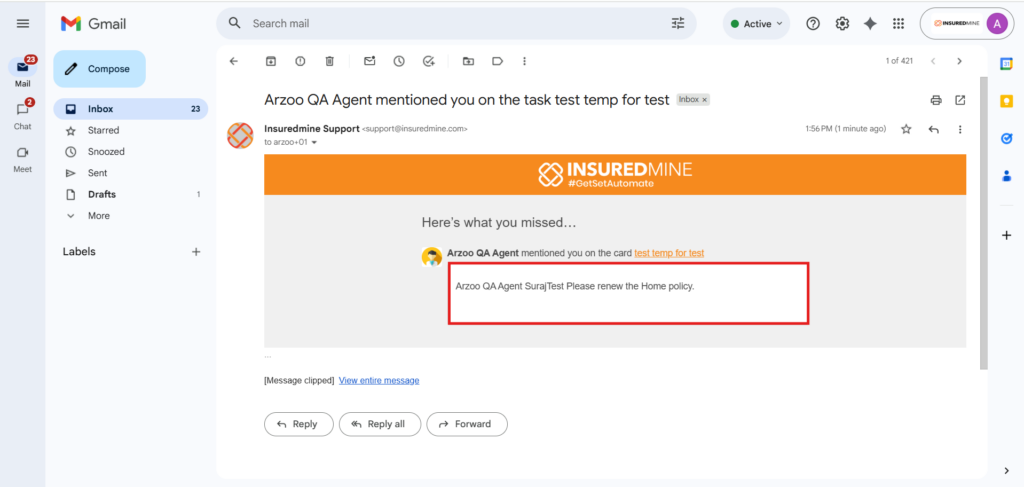Toggle the main menu sidebar
The image size is (1024, 487).
23,24
